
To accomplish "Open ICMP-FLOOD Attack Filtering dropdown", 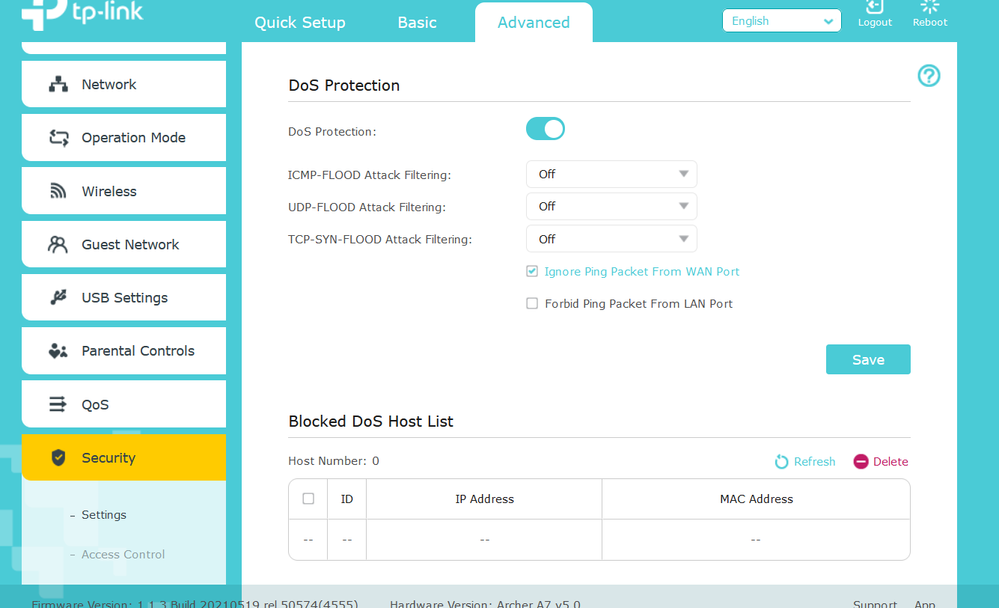I will tap(611, 174).
